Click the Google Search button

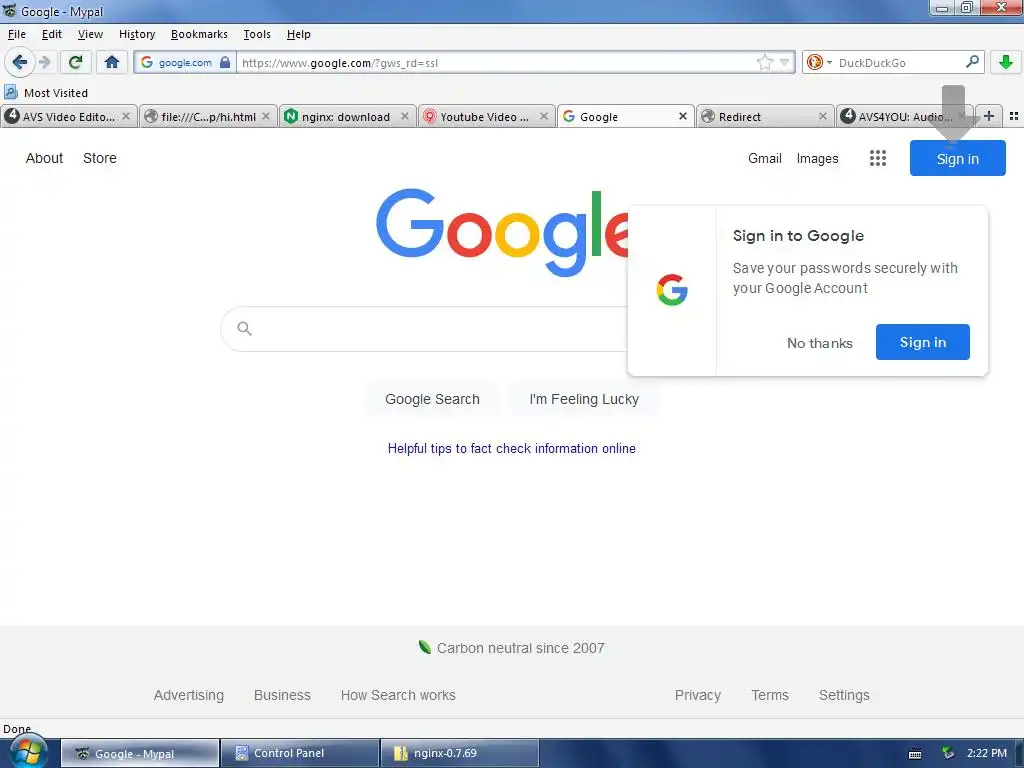432,399
